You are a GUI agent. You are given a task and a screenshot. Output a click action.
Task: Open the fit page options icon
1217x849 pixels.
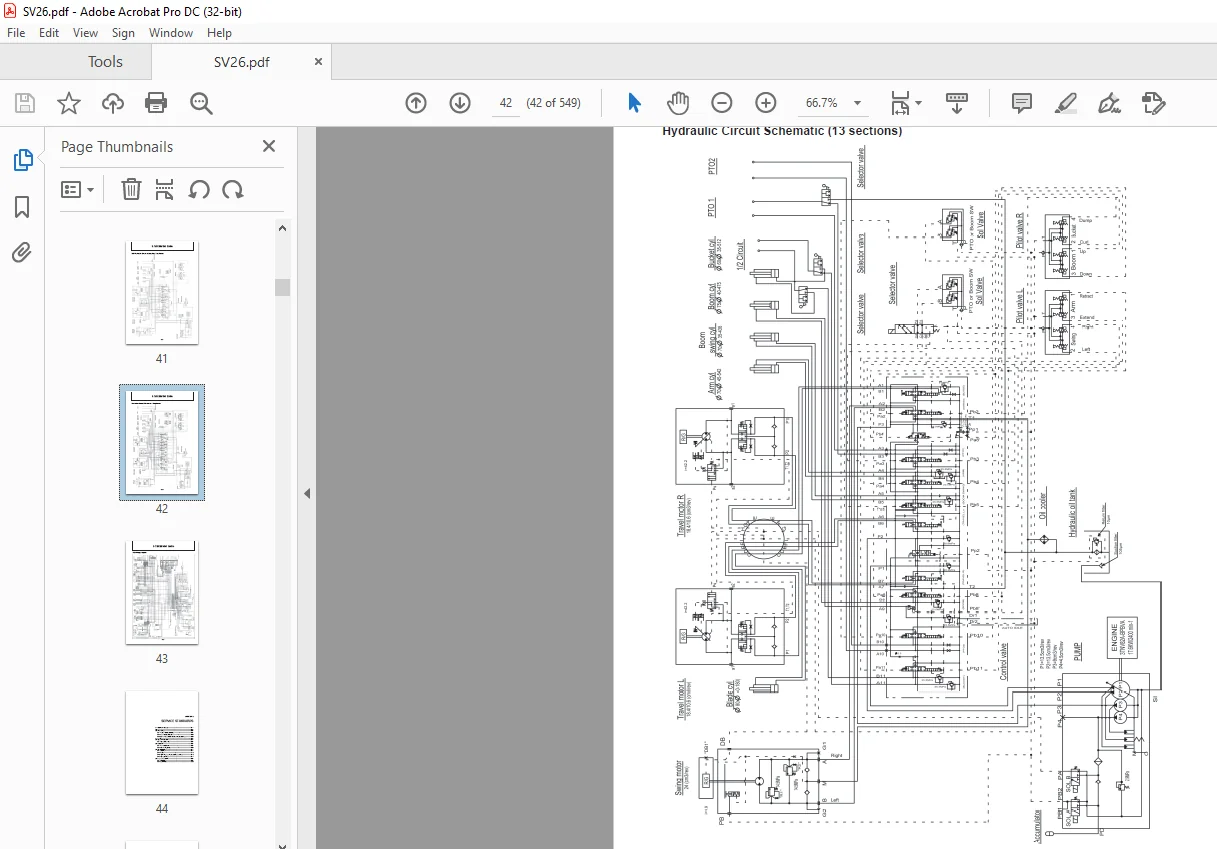pos(901,103)
